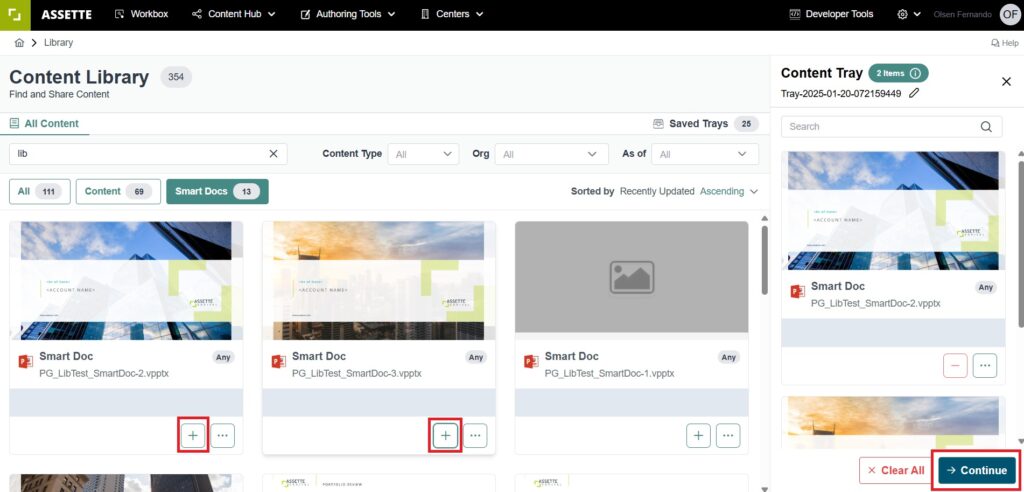Screen dimensions: 1024x492
Task: Click the 2 Items tray info badge
Action: (899, 73)
